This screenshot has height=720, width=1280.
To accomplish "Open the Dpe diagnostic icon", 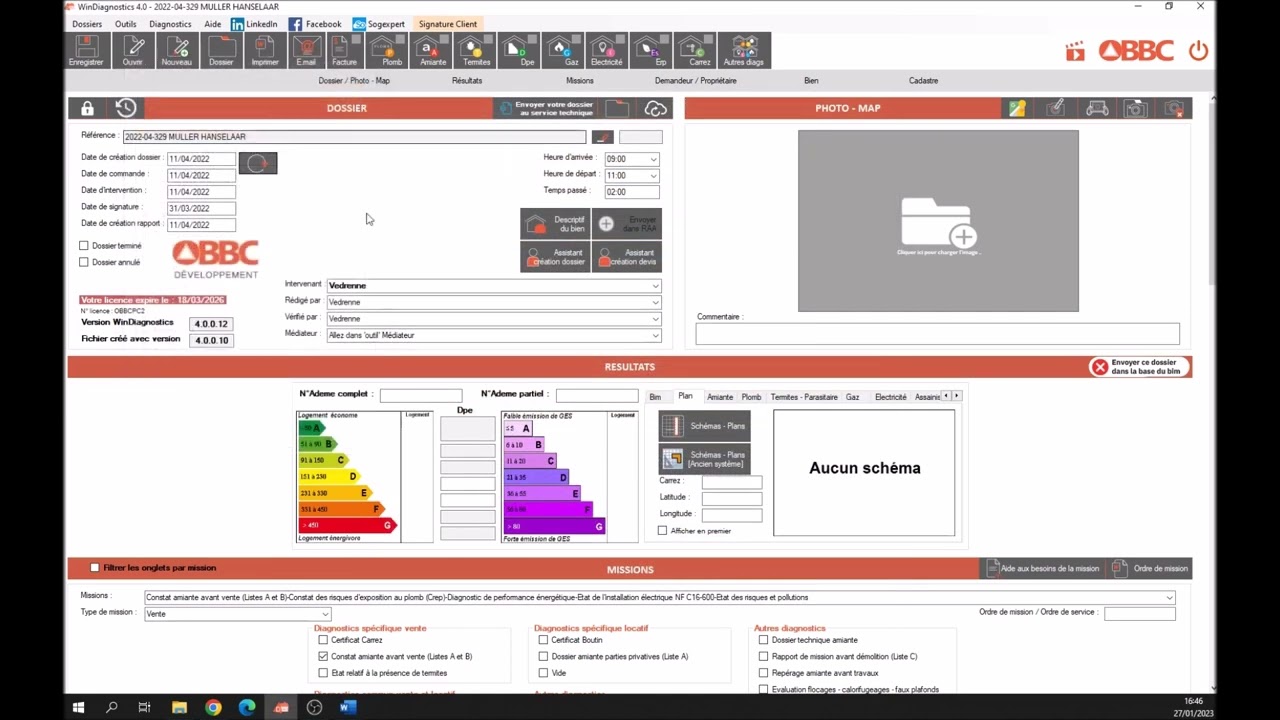I will click(523, 50).
